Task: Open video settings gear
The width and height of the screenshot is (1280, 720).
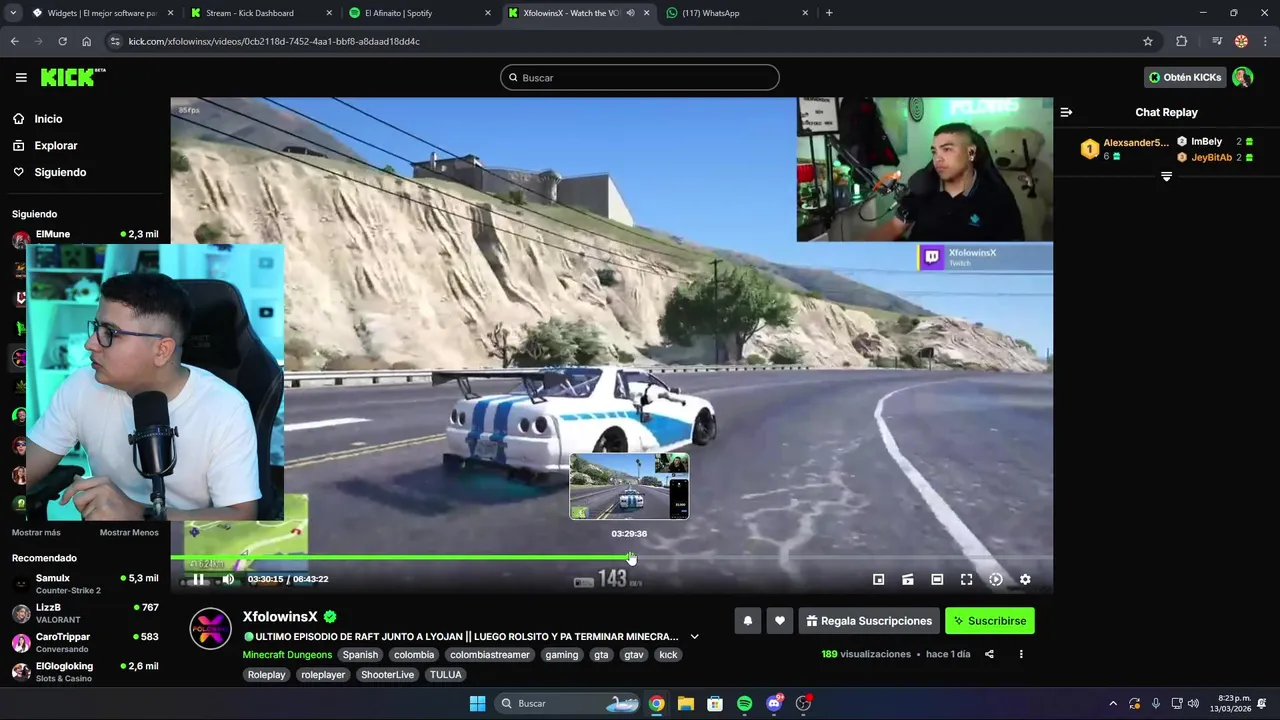Action: (1025, 579)
